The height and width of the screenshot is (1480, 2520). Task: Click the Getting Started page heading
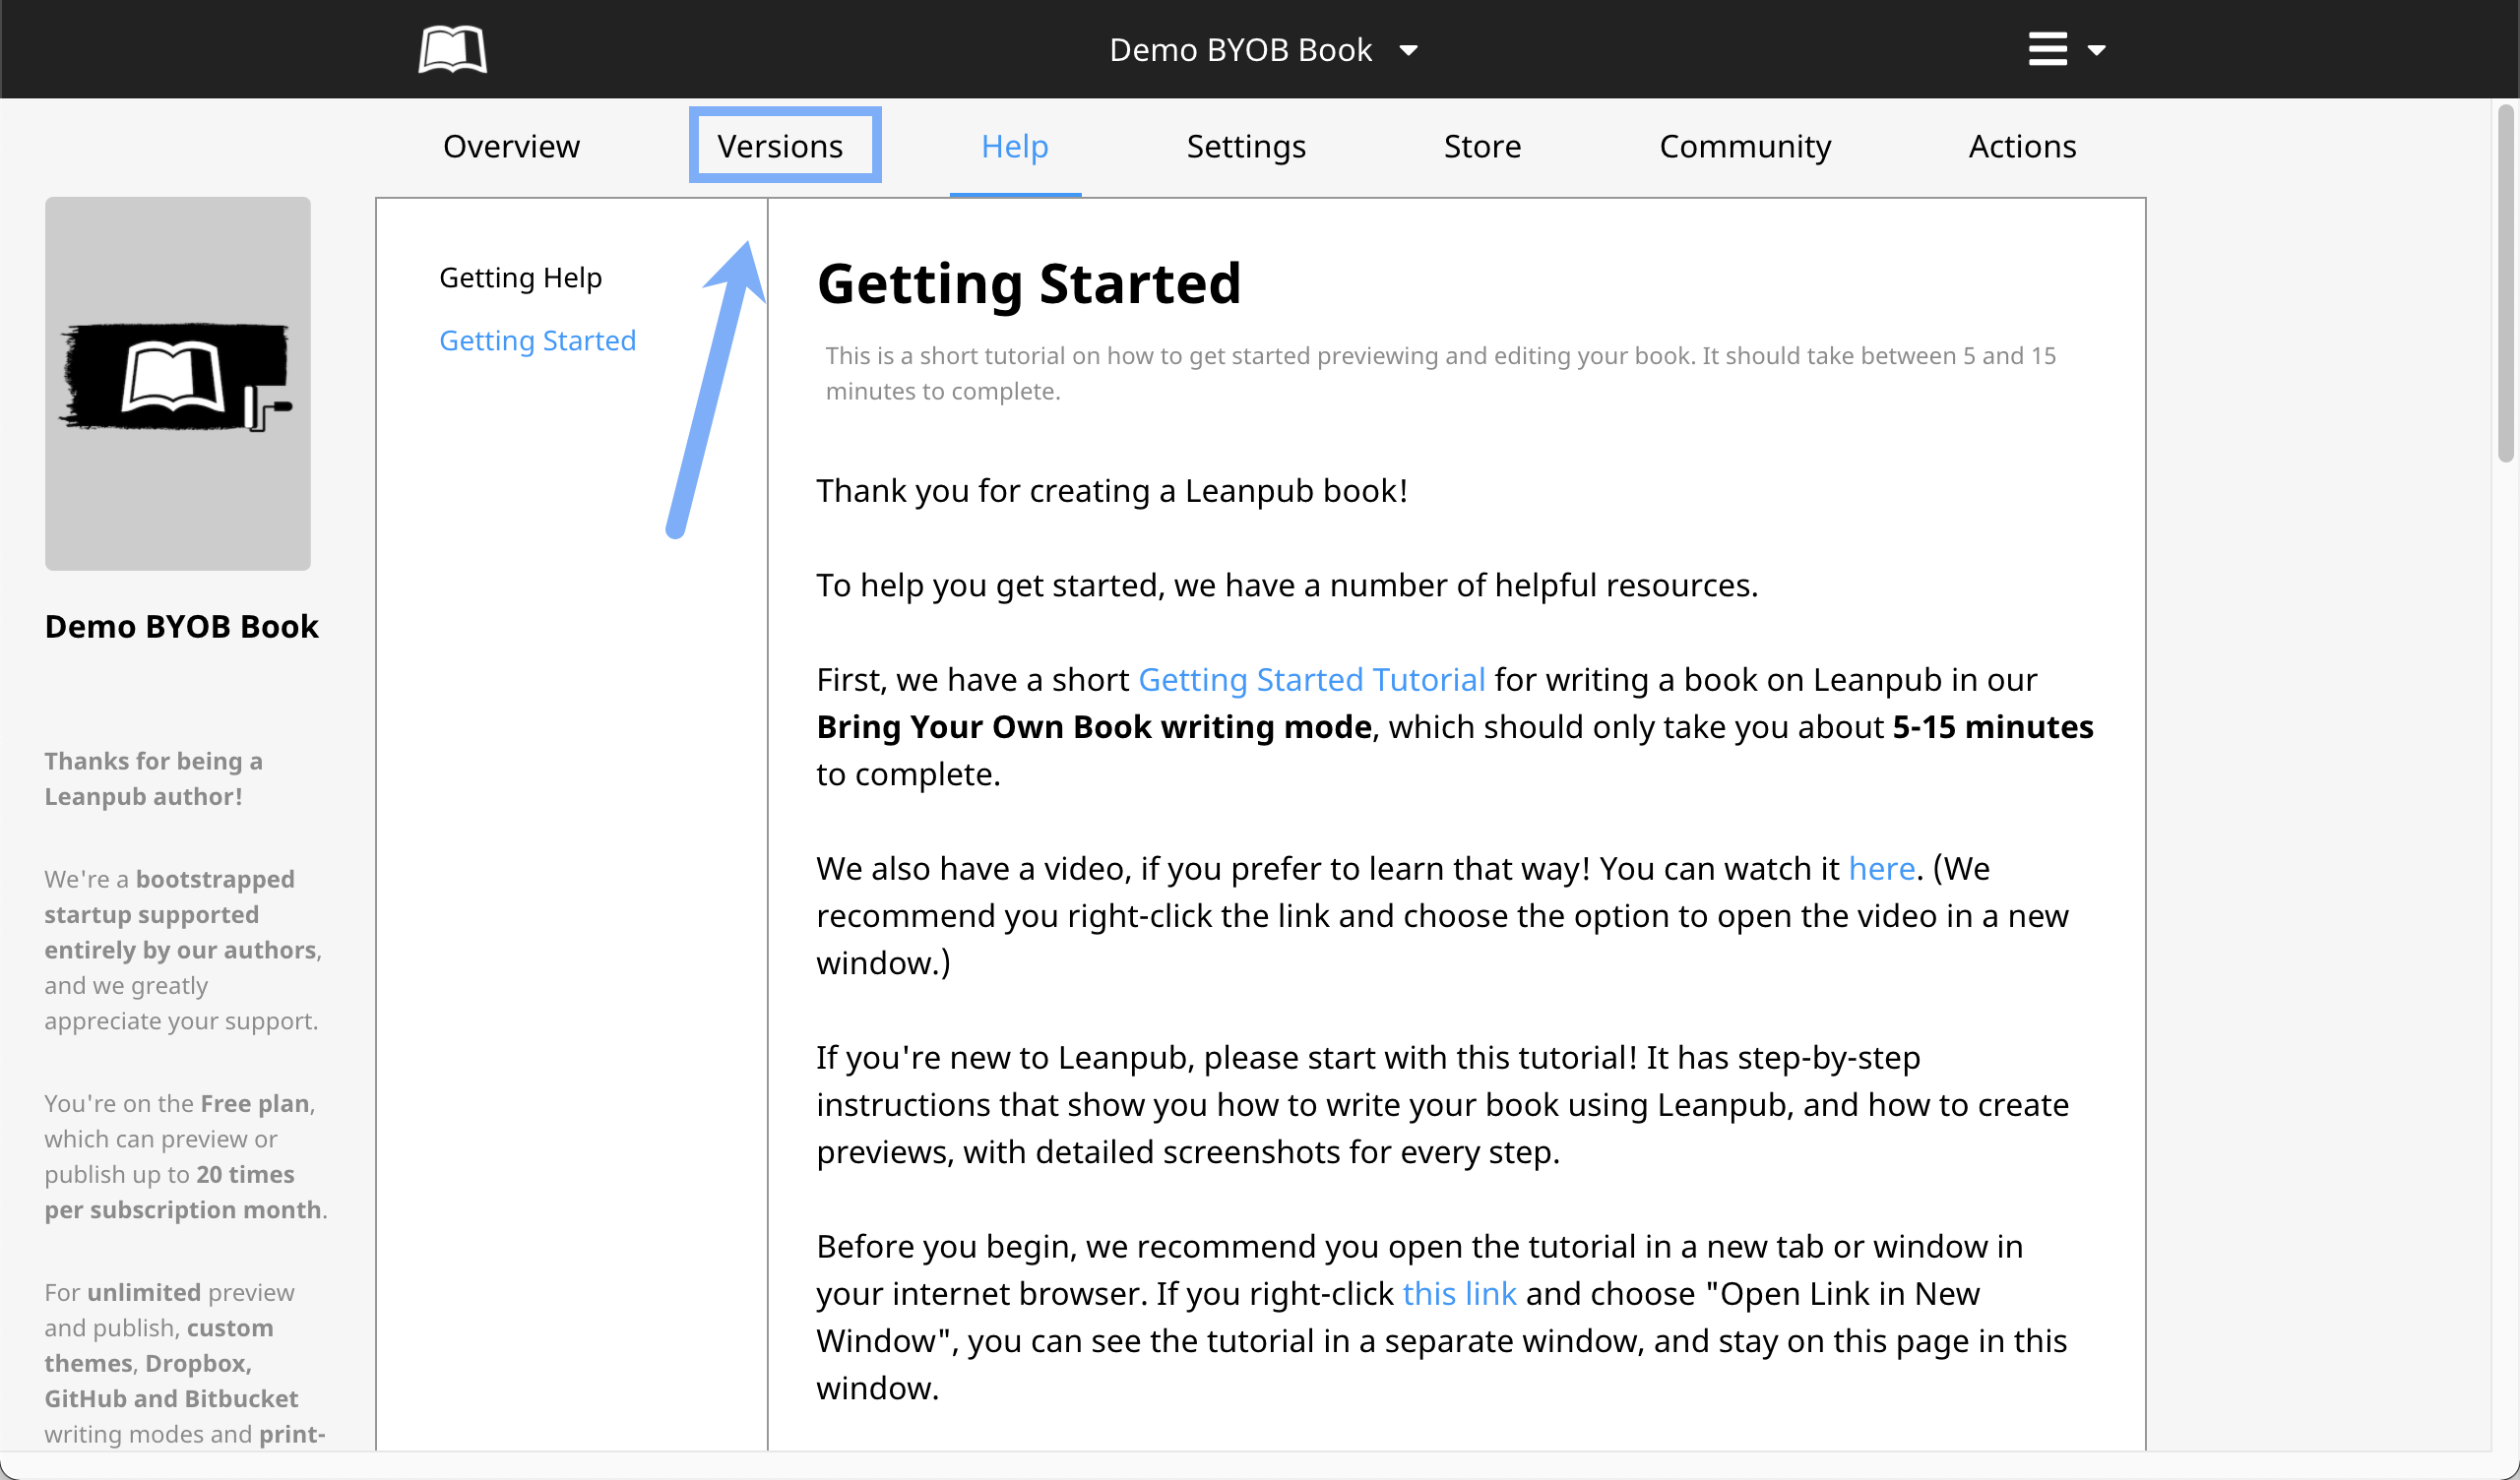pos(1029,283)
